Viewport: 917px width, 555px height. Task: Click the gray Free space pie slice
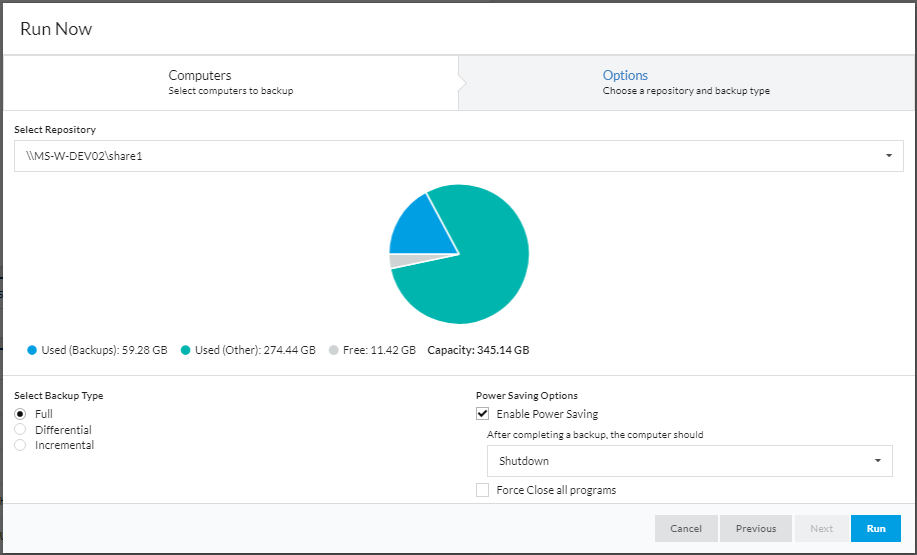pyautogui.click(x=399, y=260)
